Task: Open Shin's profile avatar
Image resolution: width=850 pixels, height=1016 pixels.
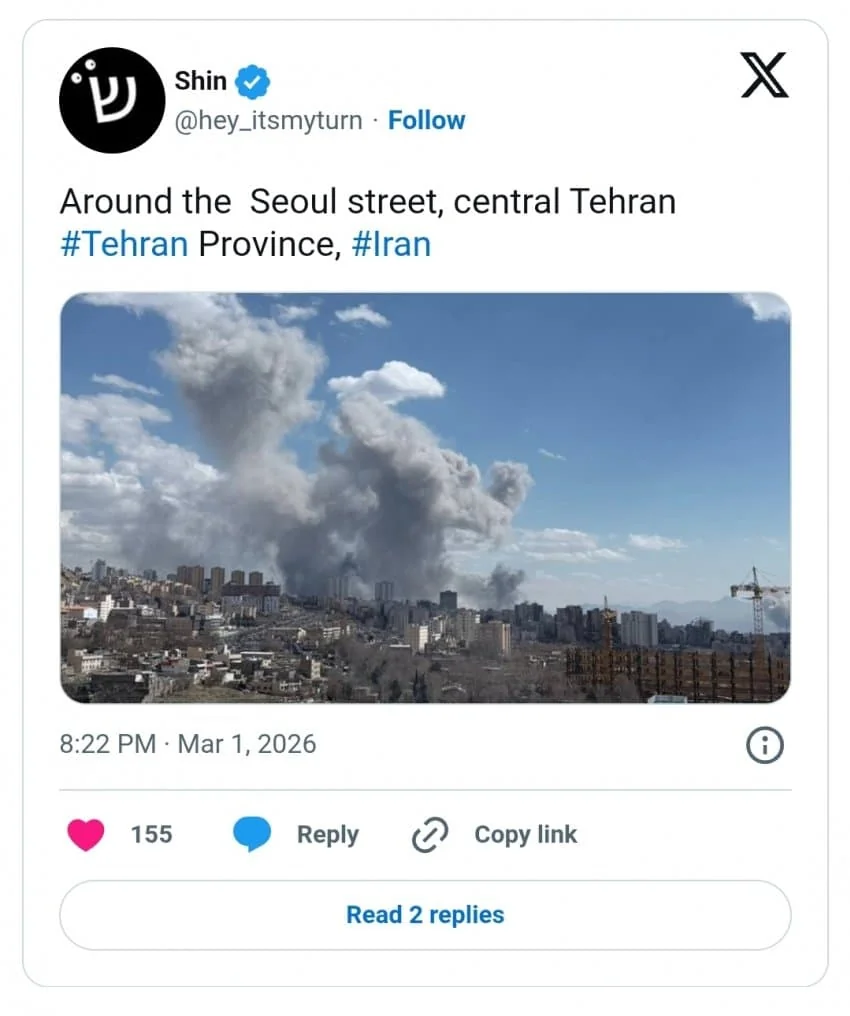Action: (x=112, y=100)
